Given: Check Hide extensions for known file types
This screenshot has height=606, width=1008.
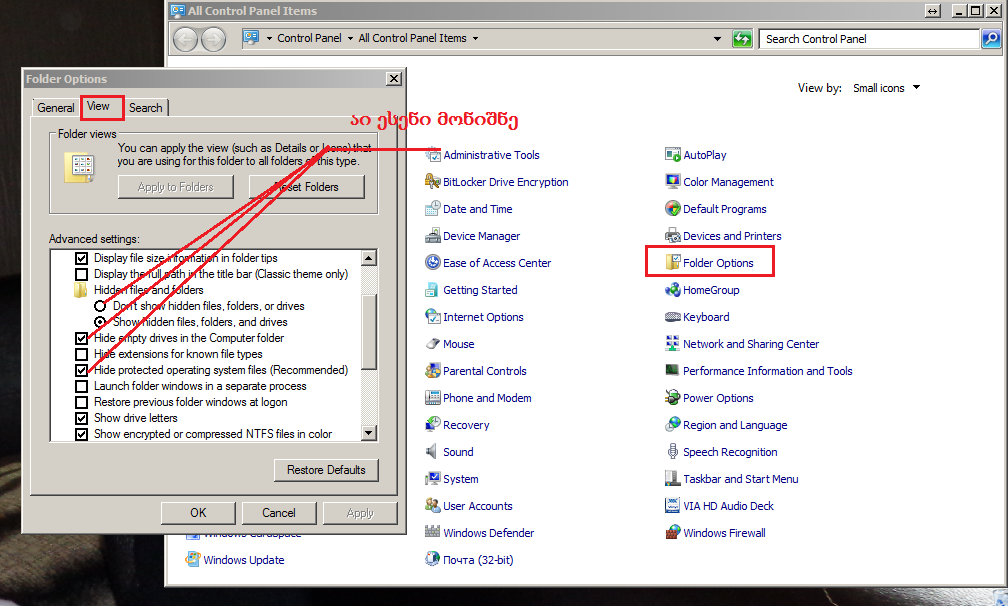Looking at the screenshot, I should pos(81,354).
